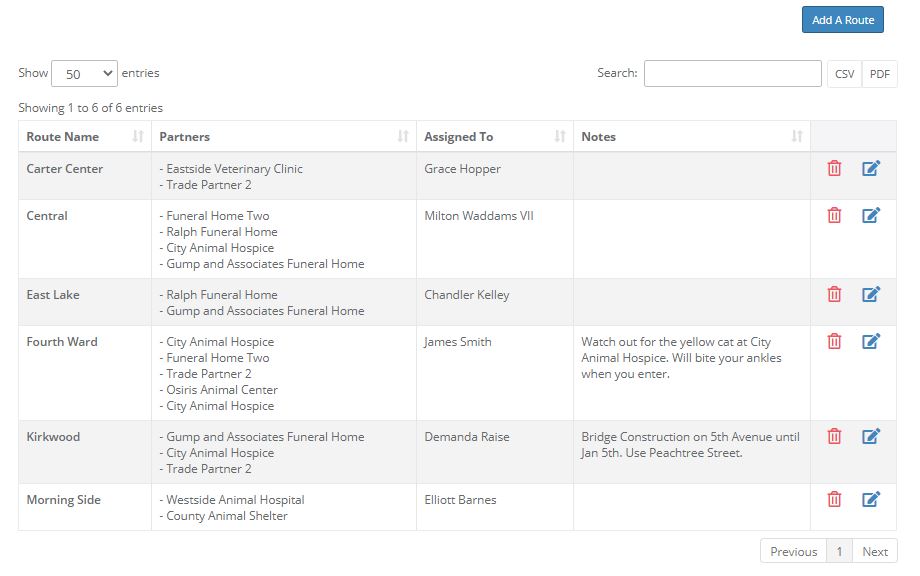Sort table by Partners column

point(283,136)
